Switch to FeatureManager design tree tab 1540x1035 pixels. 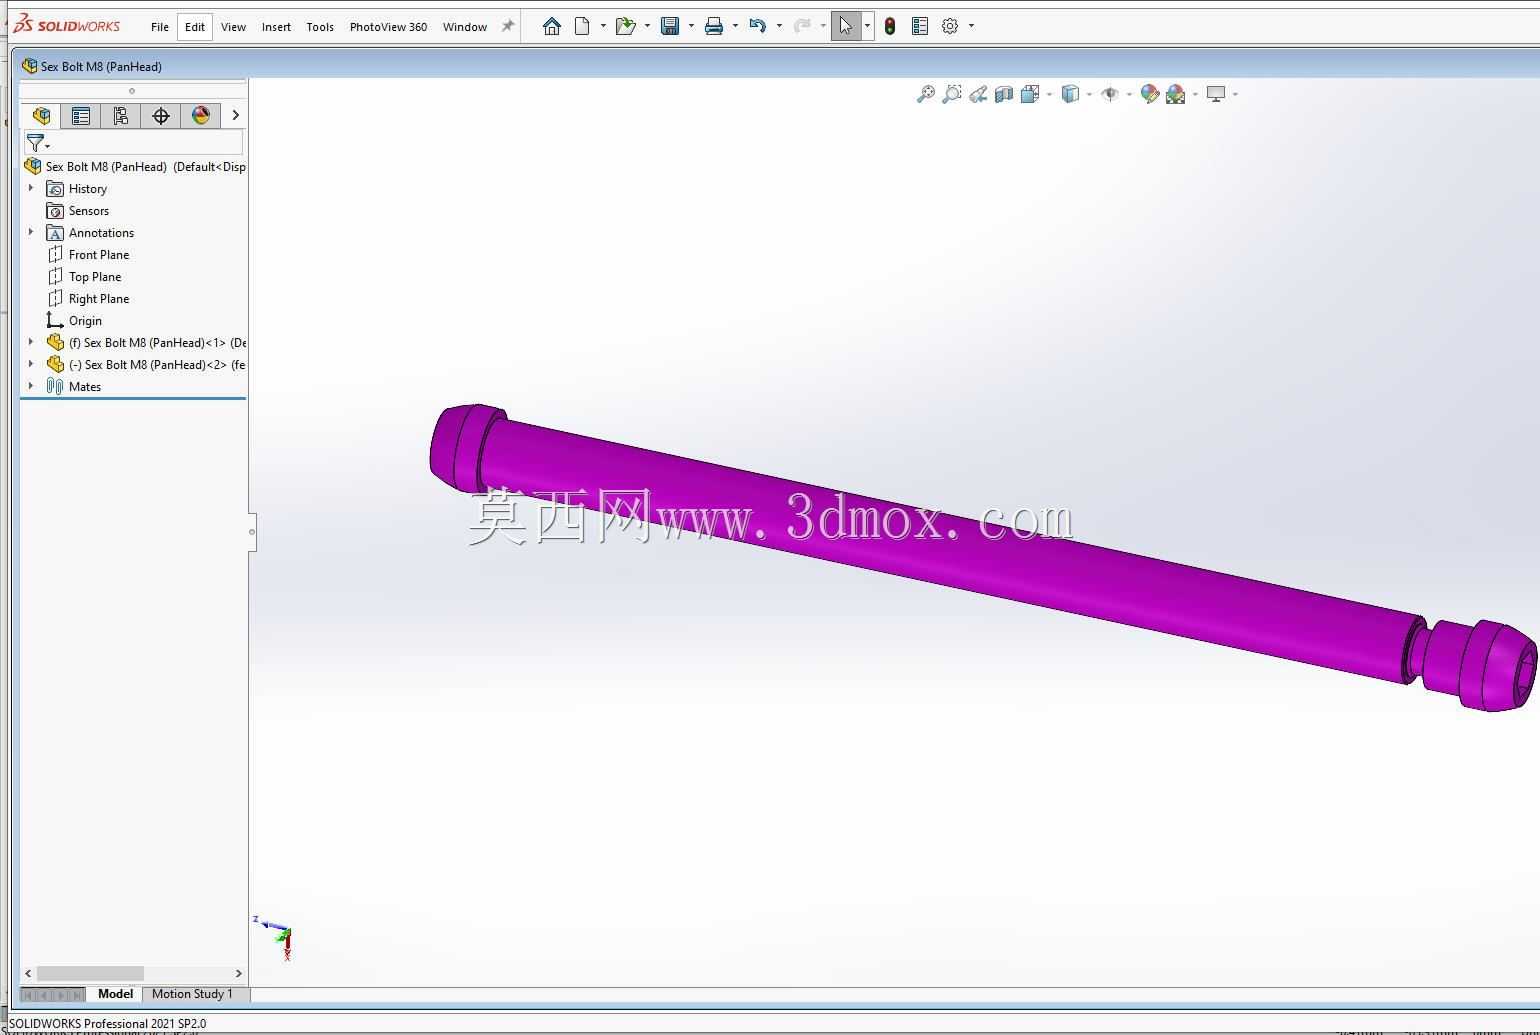pos(41,116)
